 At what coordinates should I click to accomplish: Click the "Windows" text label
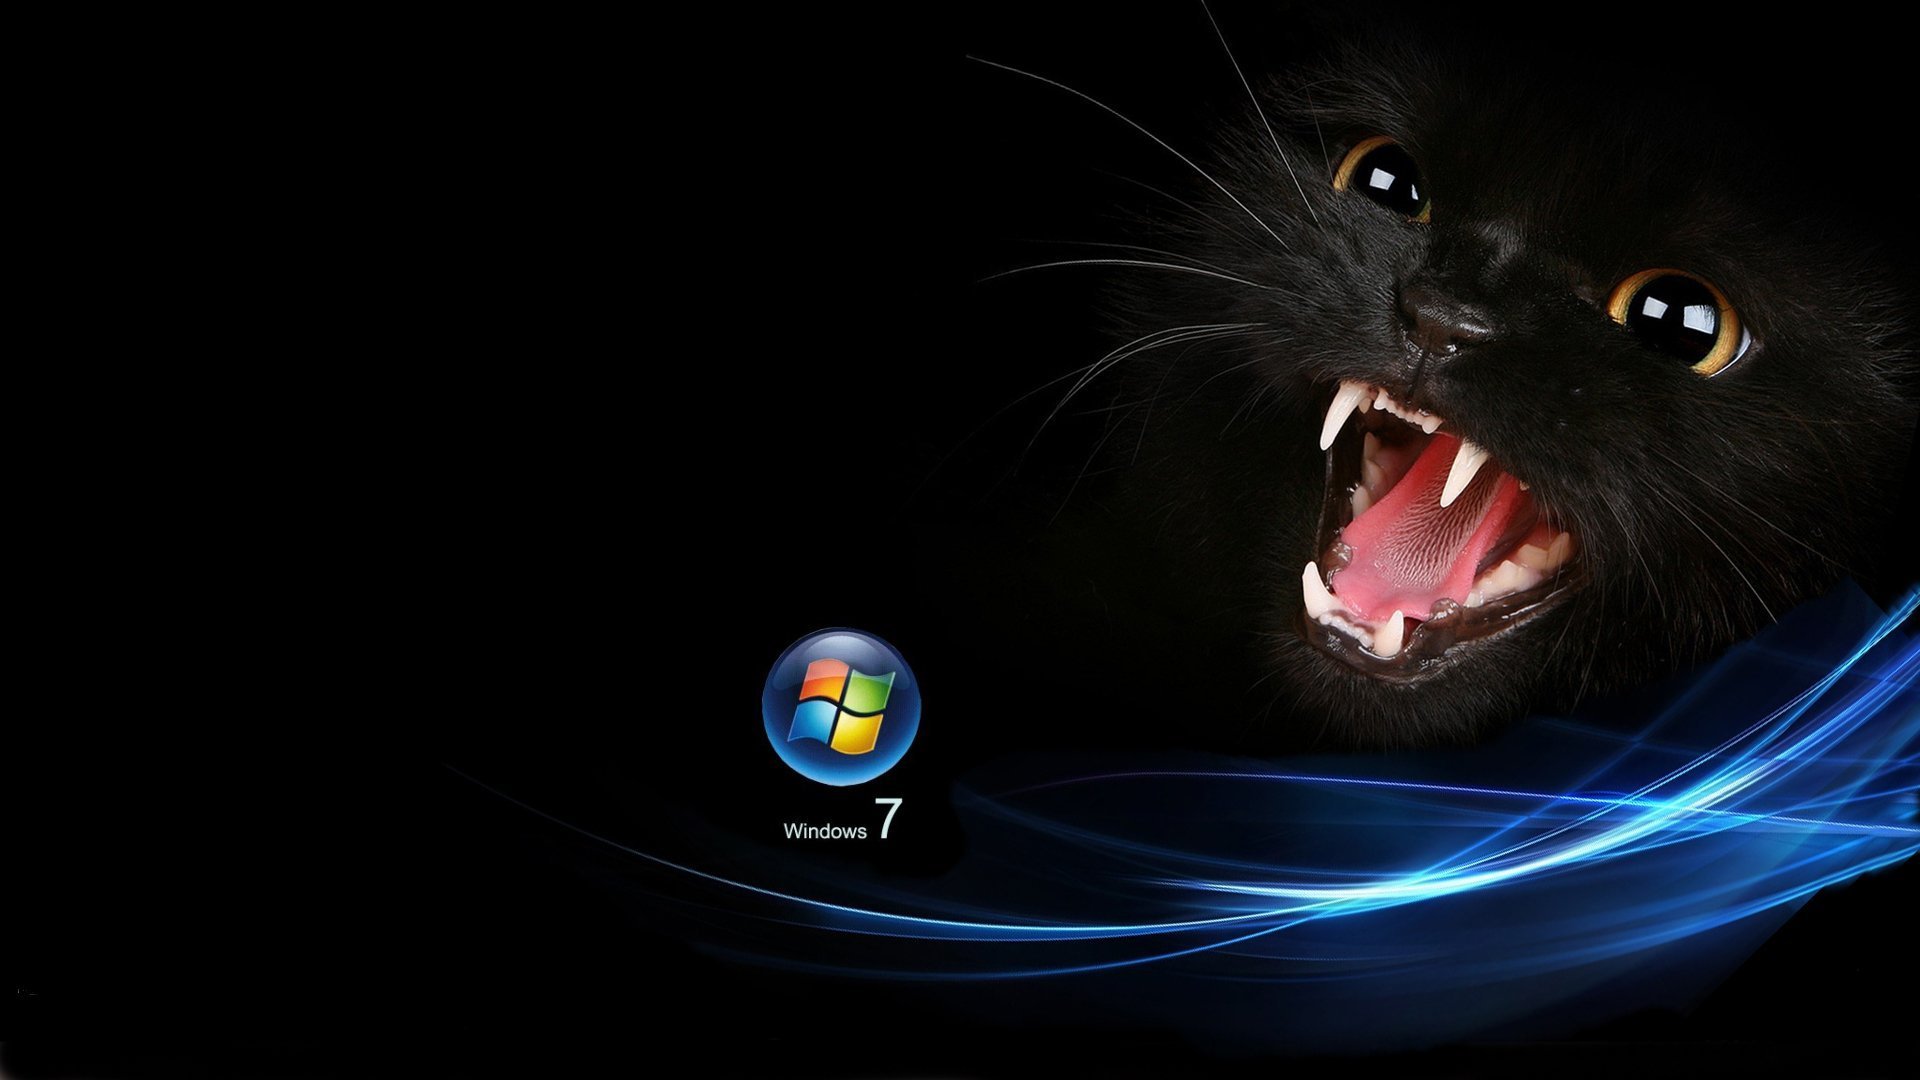(x=825, y=831)
